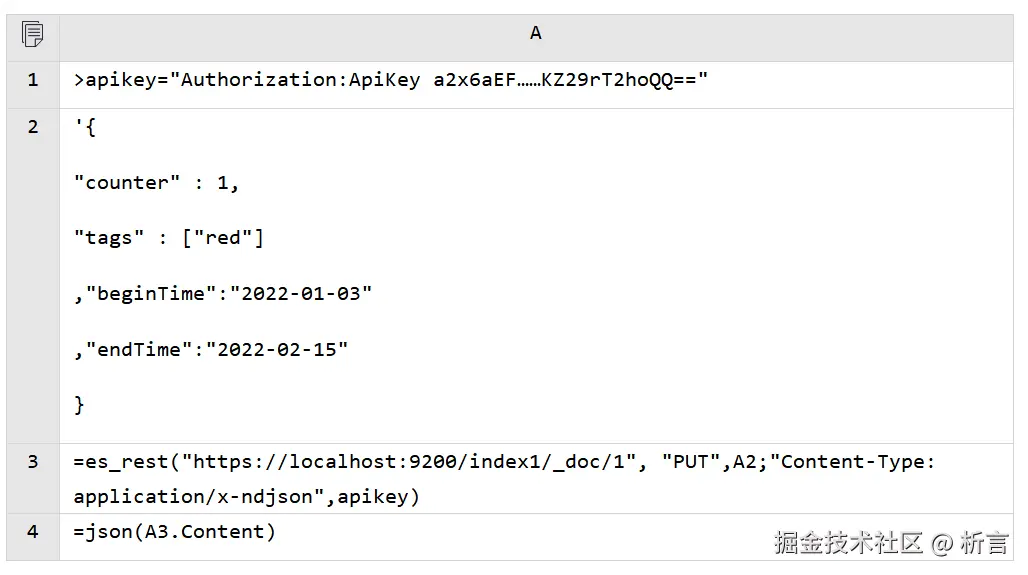Click the copy-script icon in the top-left corner
This screenshot has width=1028, height=575.
[32, 34]
